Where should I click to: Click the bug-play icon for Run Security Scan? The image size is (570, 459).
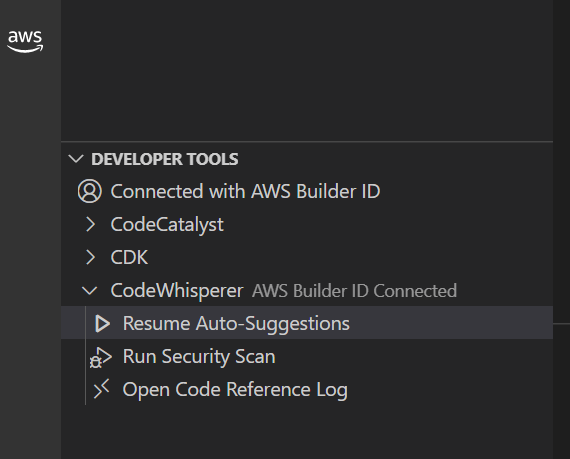(x=101, y=357)
